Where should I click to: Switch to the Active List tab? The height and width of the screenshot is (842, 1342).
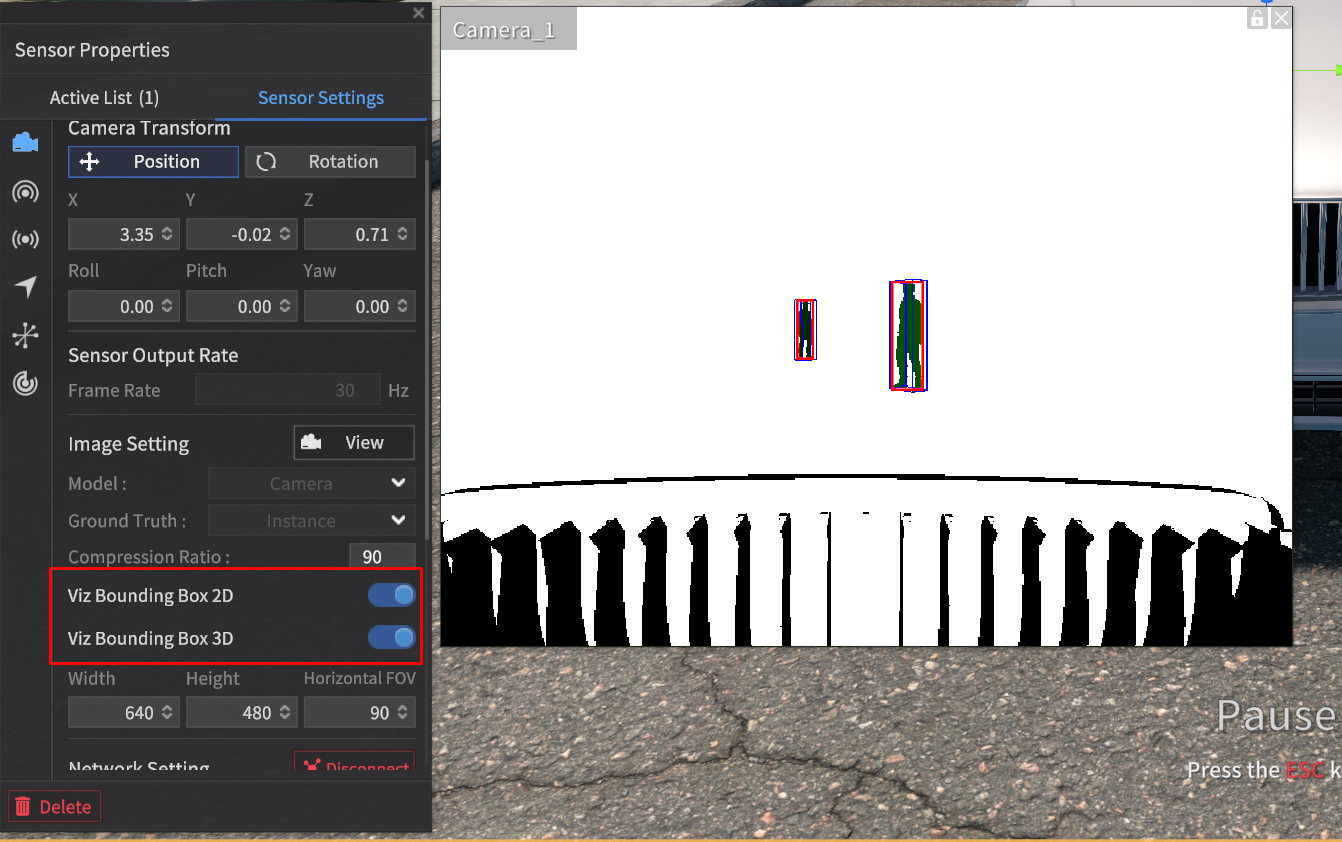pos(104,98)
